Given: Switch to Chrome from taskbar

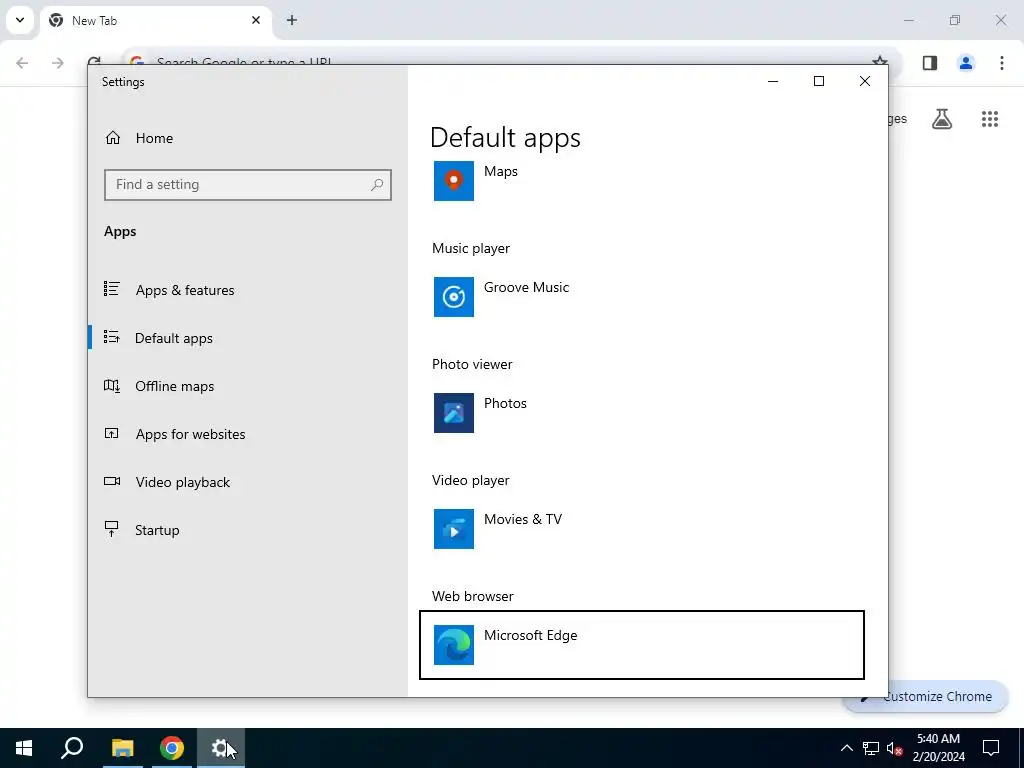Looking at the screenshot, I should 172,748.
